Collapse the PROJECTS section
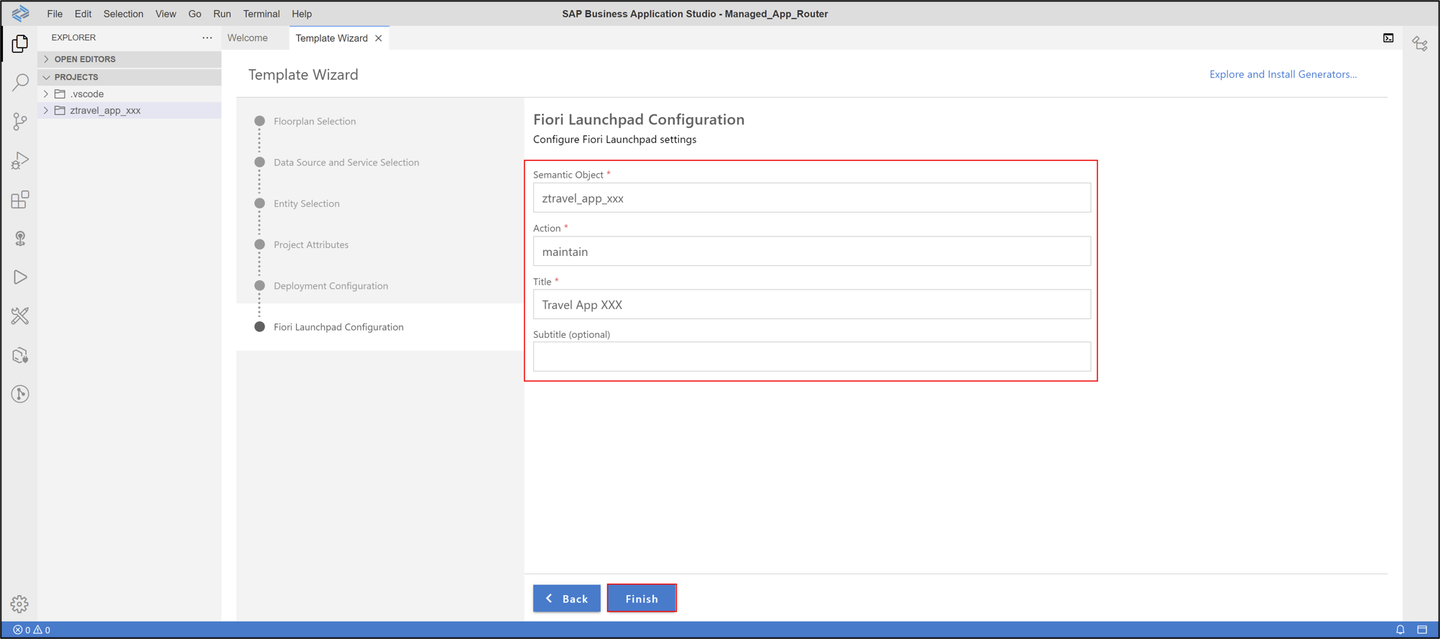Screen dimensions: 1440x639 pyautogui.click(x=129, y=77)
